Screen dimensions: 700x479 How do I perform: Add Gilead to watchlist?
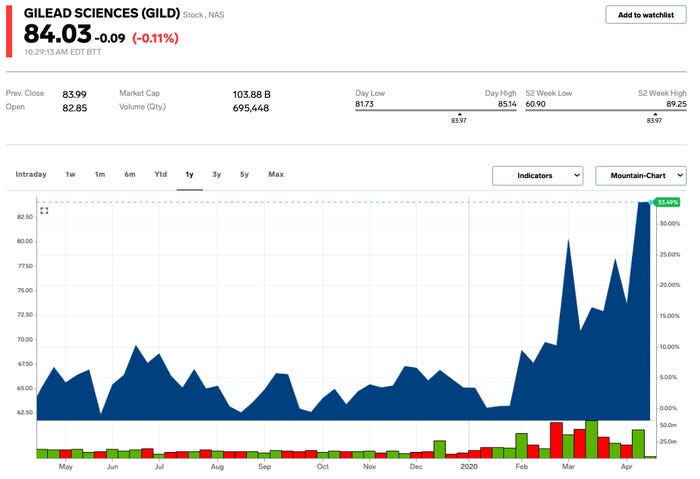(646, 15)
